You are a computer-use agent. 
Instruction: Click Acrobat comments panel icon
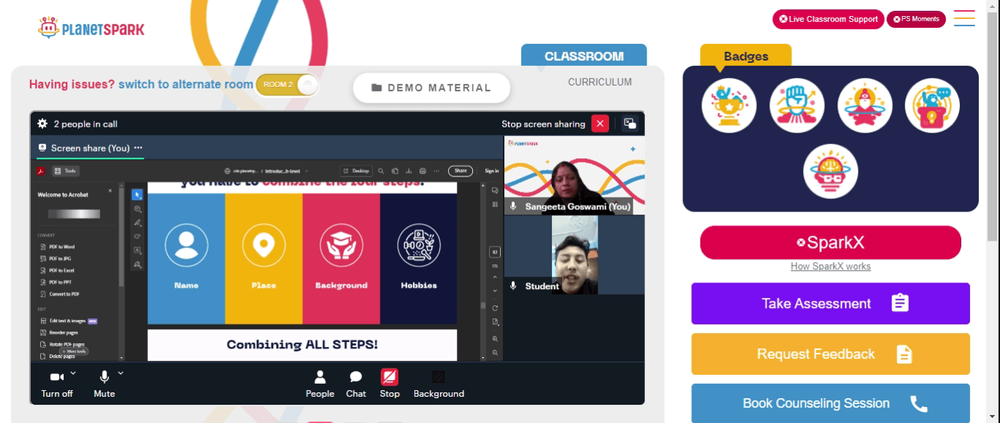495,190
